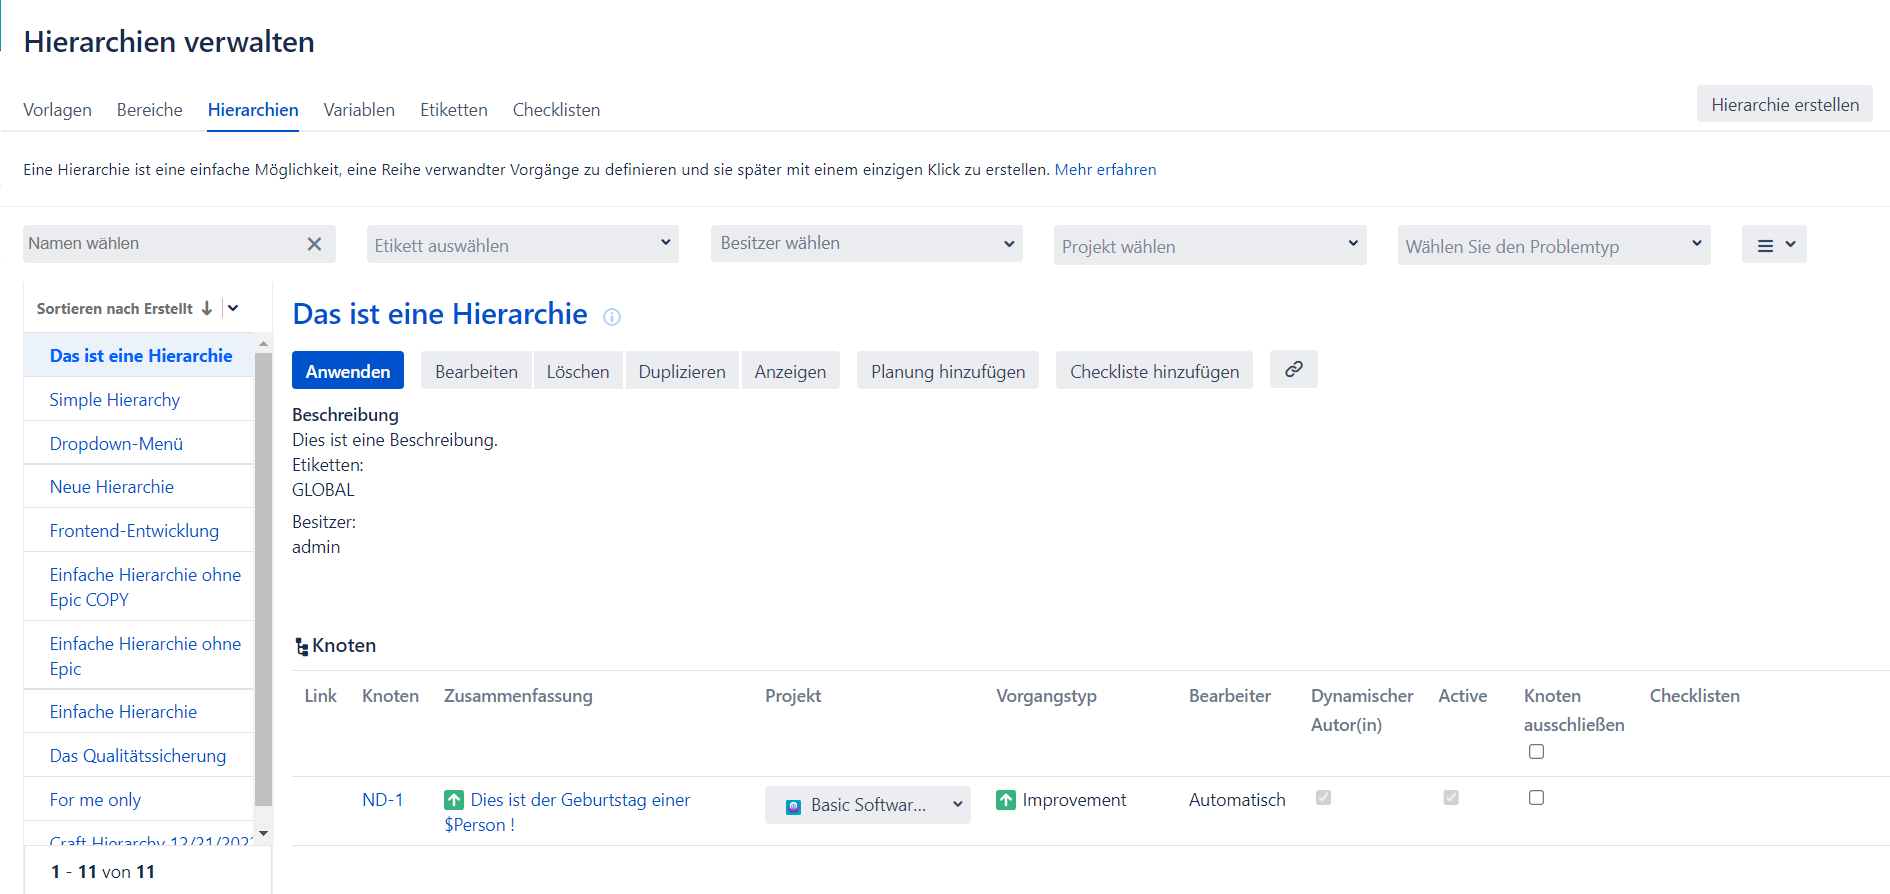Click the green Improvement issue type icon
The height and width of the screenshot is (894, 1890).
[1006, 800]
